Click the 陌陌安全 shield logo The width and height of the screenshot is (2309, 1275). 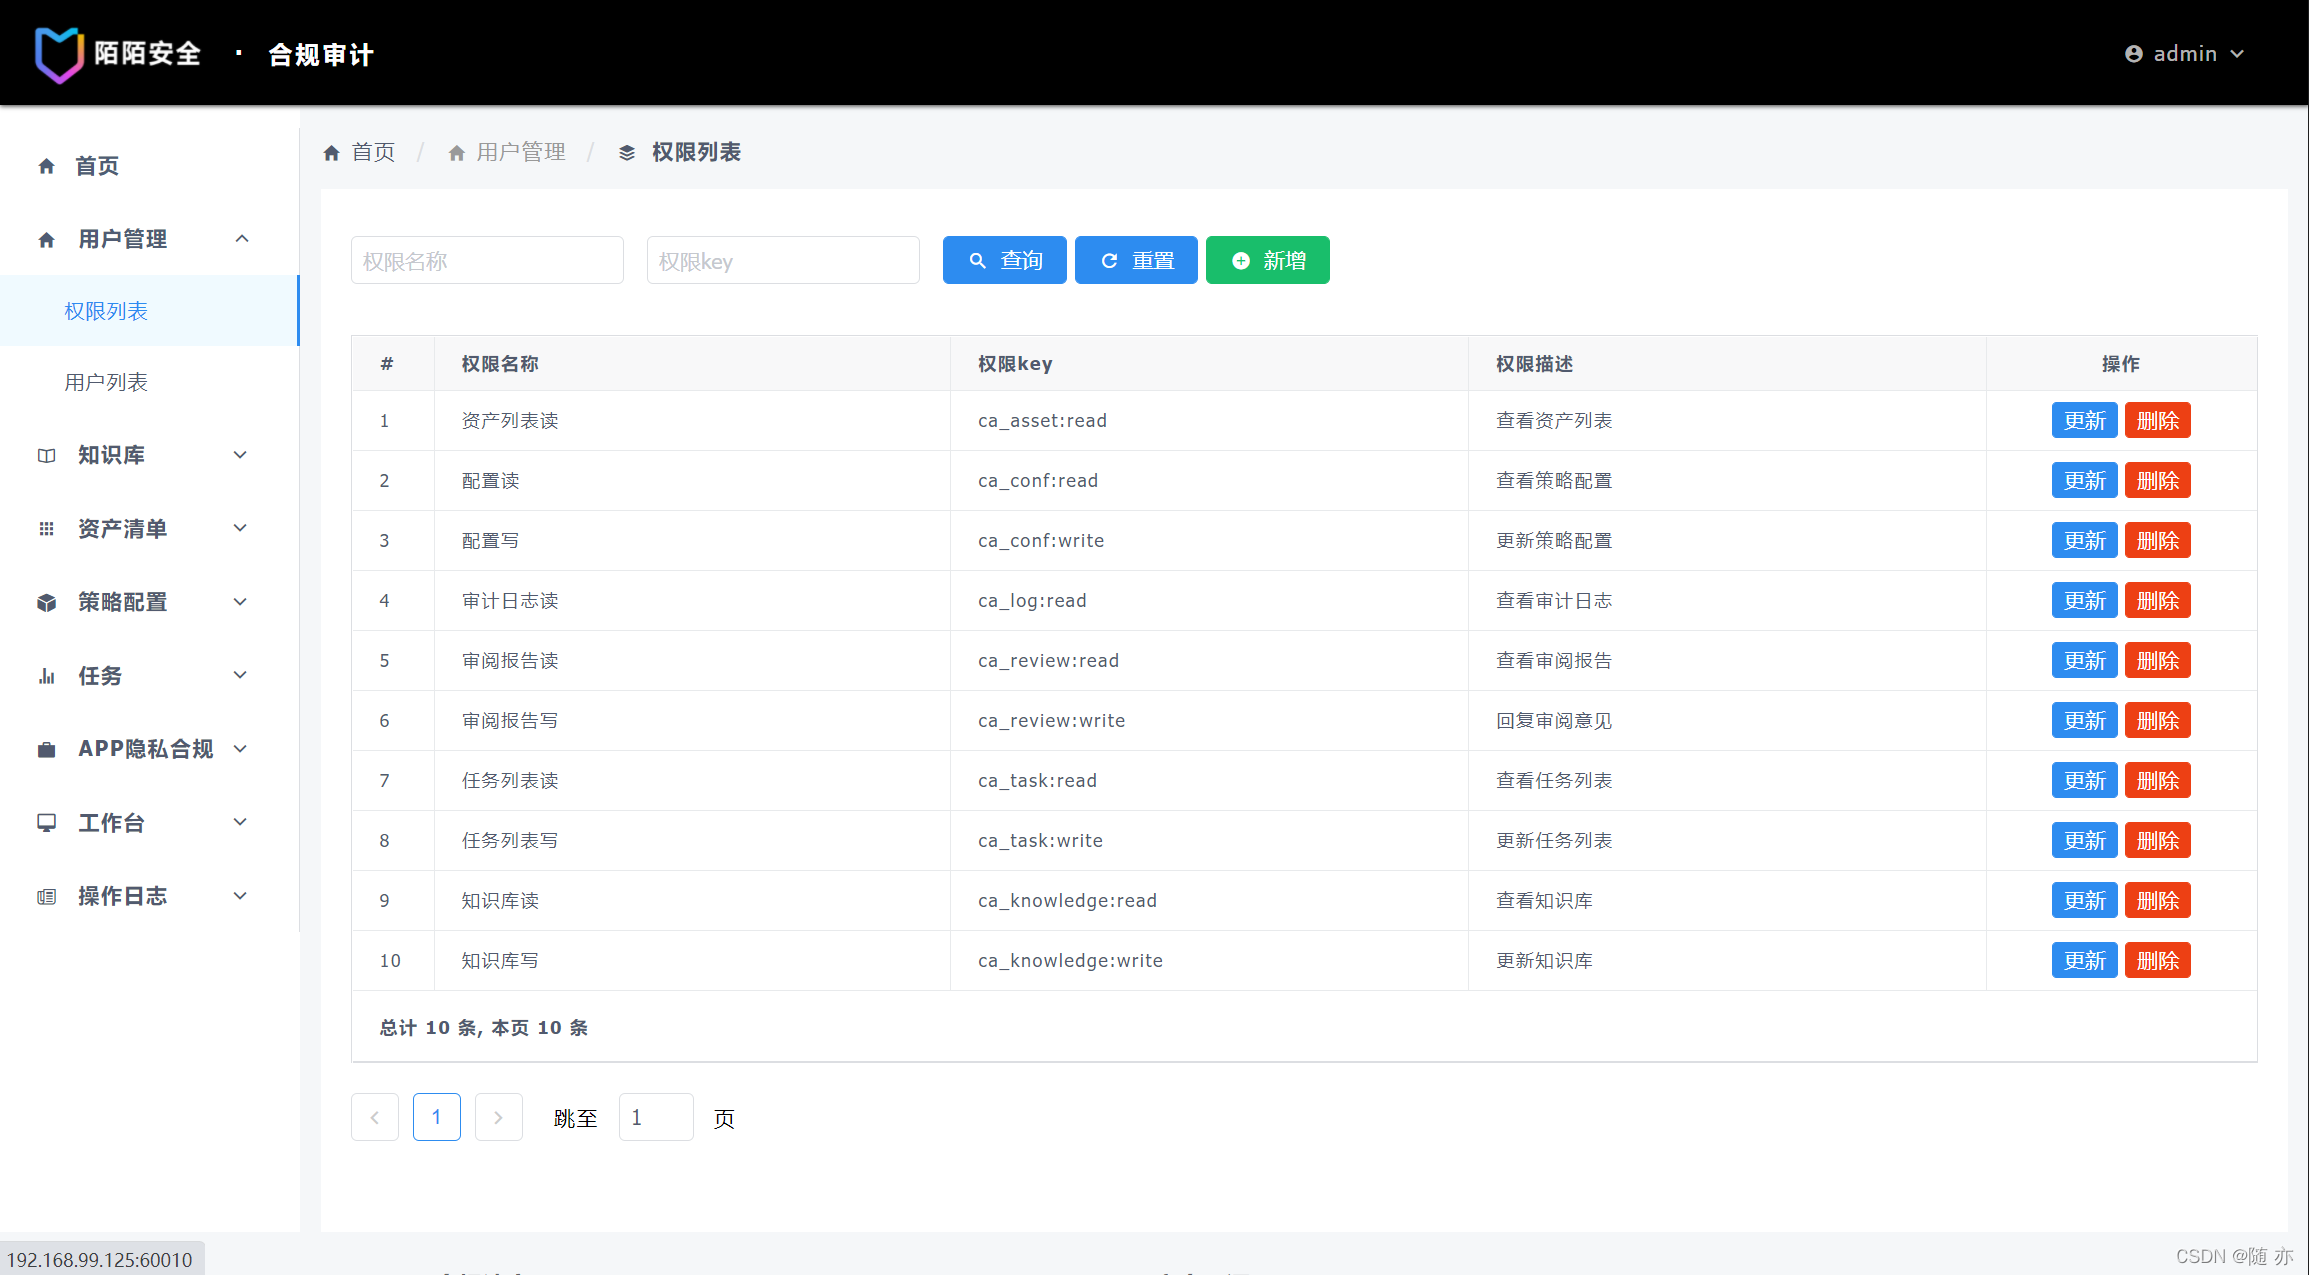[x=59, y=54]
